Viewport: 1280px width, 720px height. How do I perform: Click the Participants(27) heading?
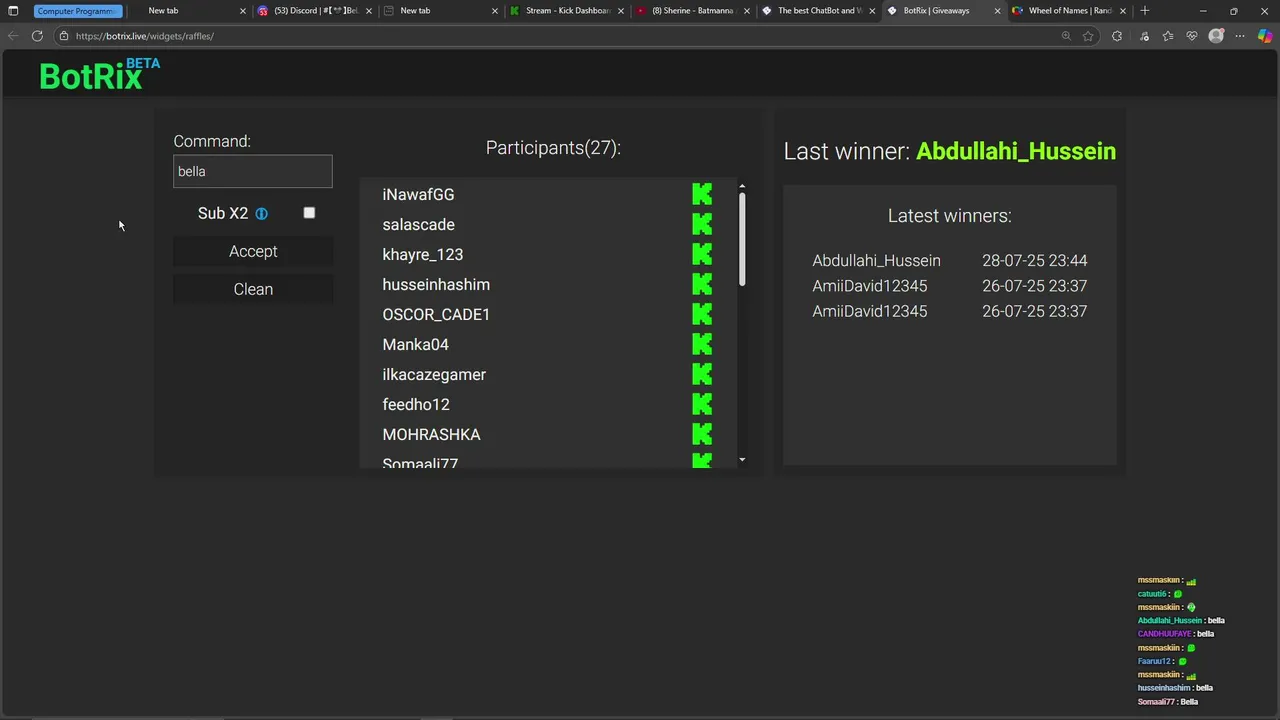point(553,148)
